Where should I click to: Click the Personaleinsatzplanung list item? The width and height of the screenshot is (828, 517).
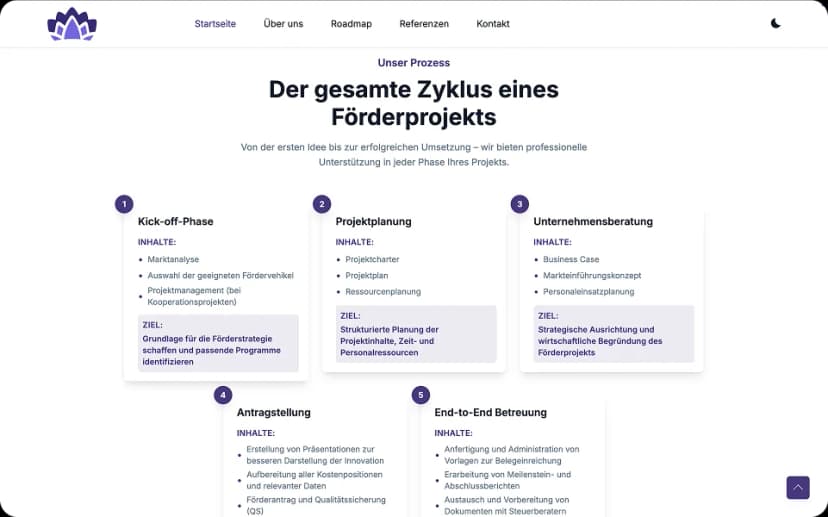(588, 292)
